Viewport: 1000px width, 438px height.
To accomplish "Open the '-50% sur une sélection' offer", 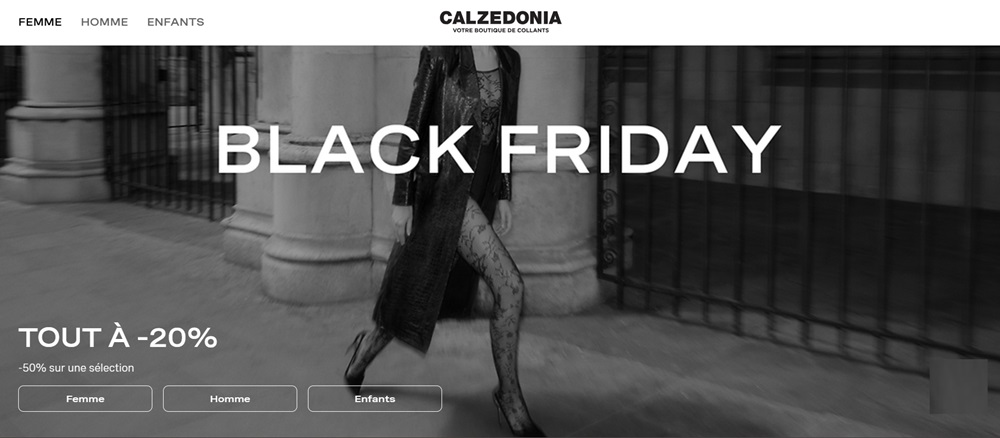I will click(77, 368).
